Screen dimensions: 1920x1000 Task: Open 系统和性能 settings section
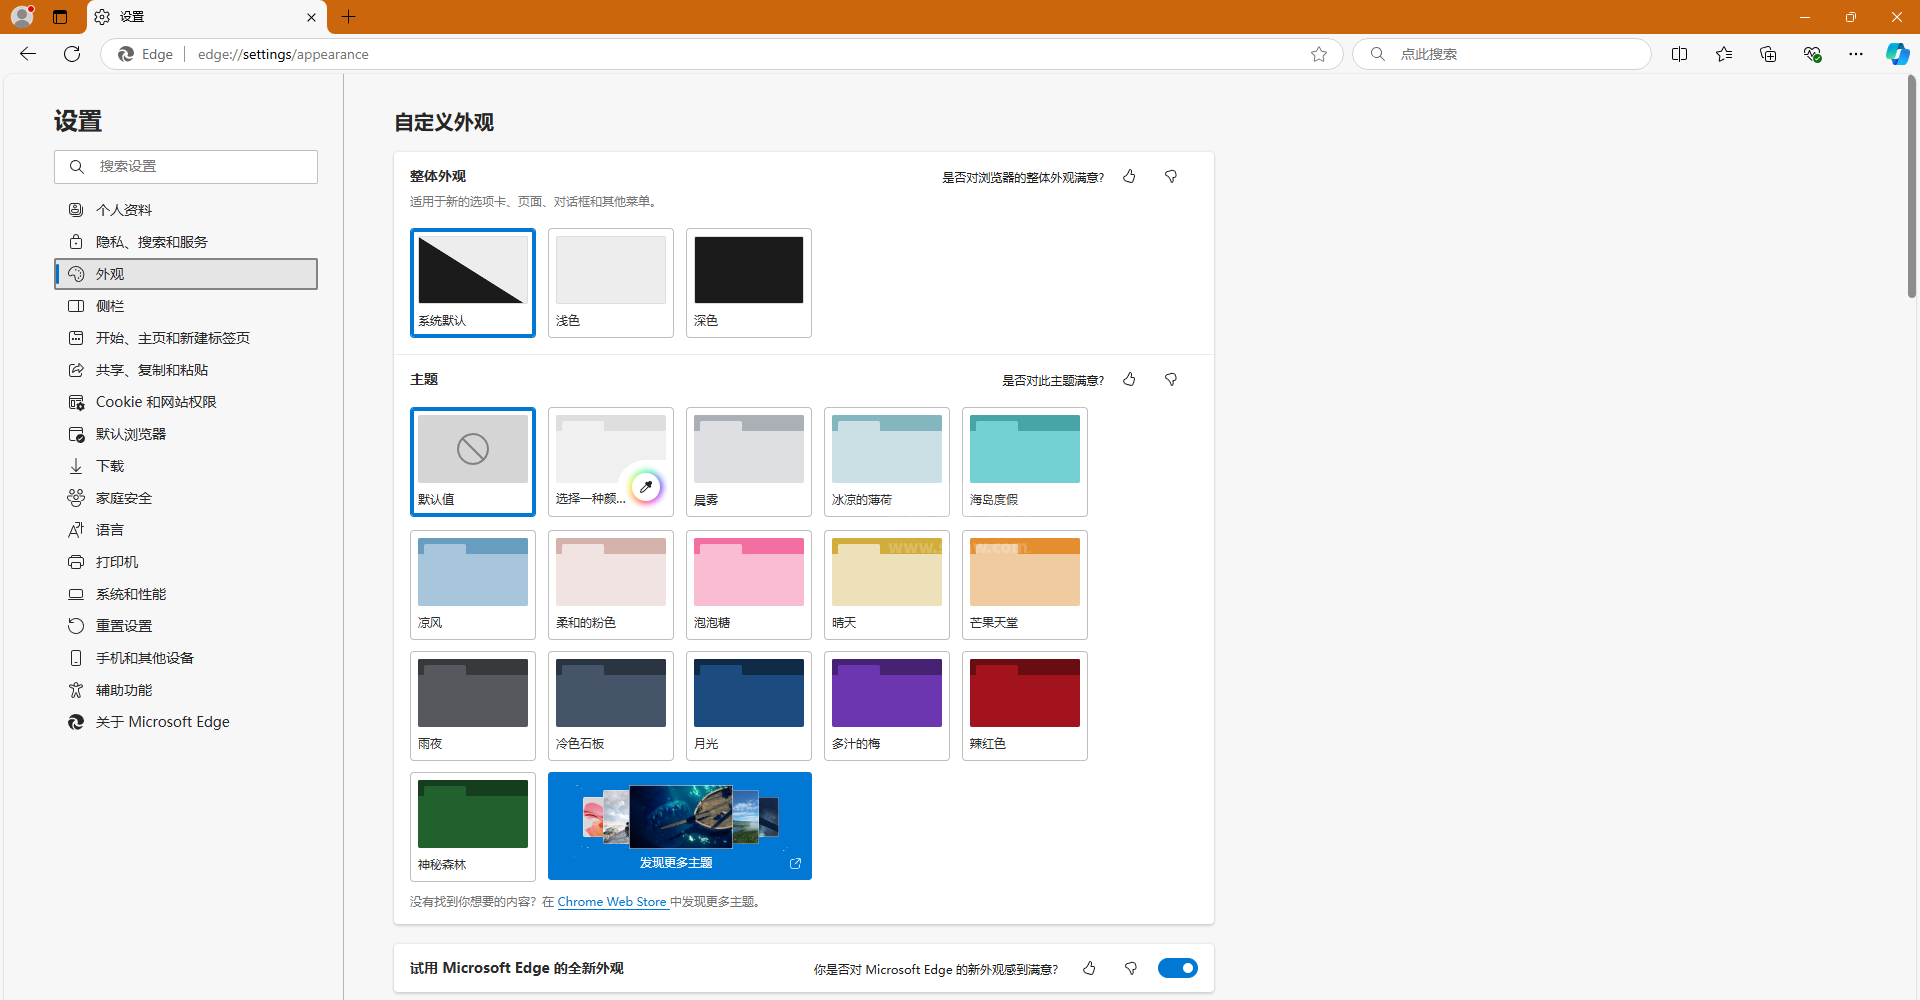[x=186, y=594]
